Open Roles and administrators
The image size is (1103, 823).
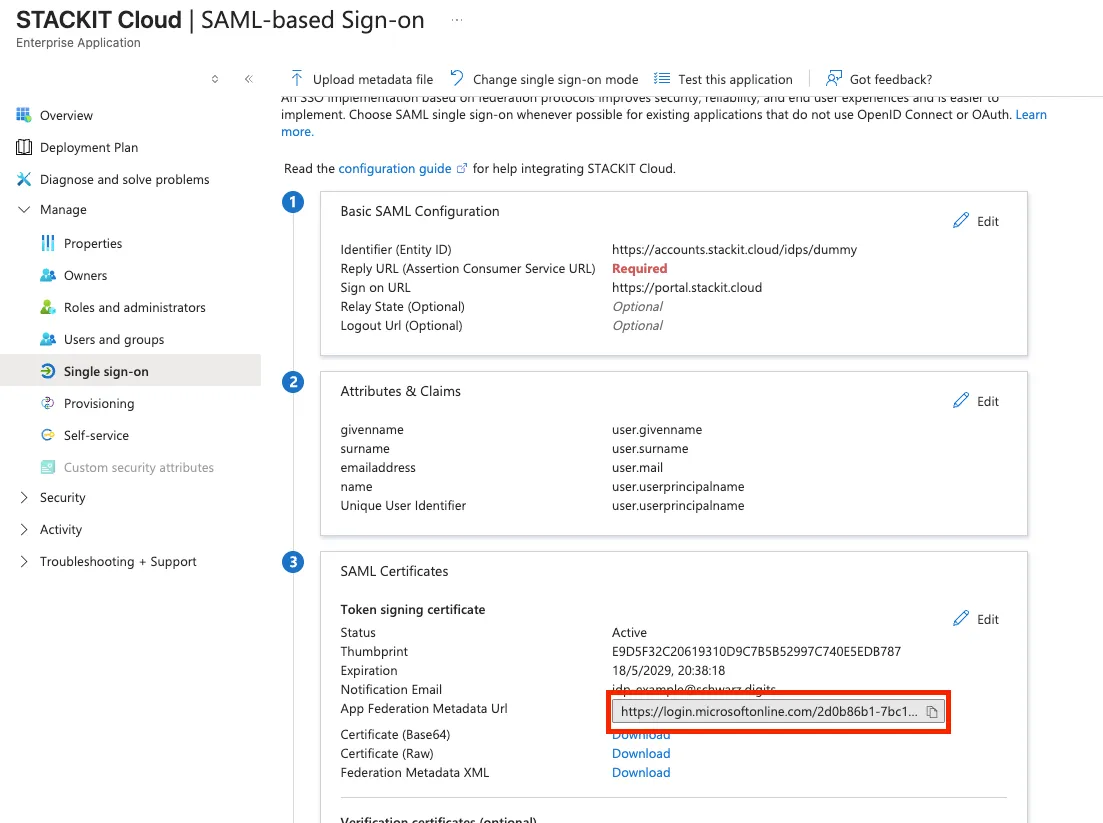tap(134, 307)
